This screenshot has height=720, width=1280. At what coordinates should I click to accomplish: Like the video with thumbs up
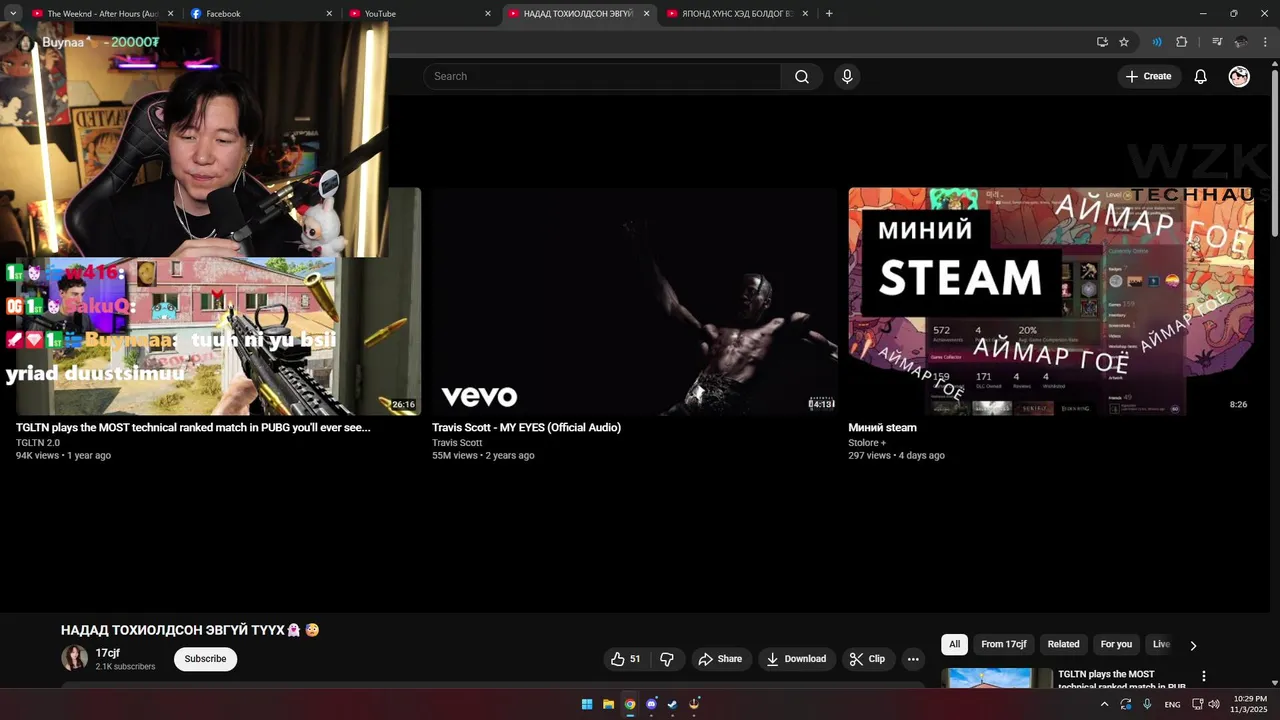(626, 659)
